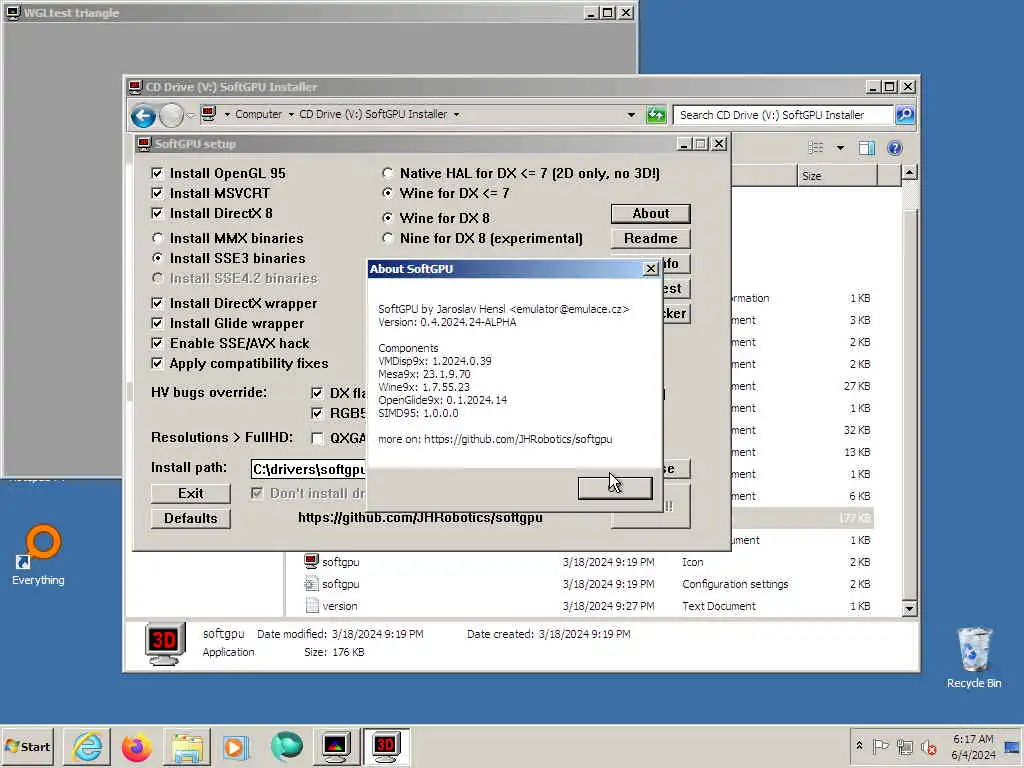Toggle Enable SSE/AVX hack checkbox
The height and width of the screenshot is (768, 1024).
(157, 343)
